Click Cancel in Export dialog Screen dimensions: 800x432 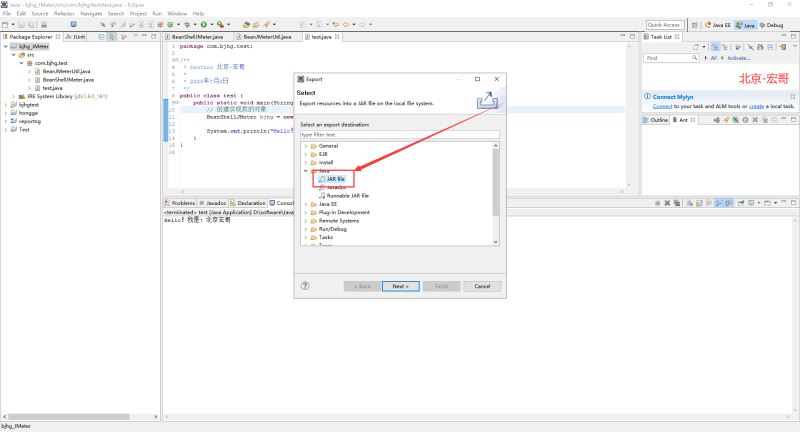coord(482,286)
